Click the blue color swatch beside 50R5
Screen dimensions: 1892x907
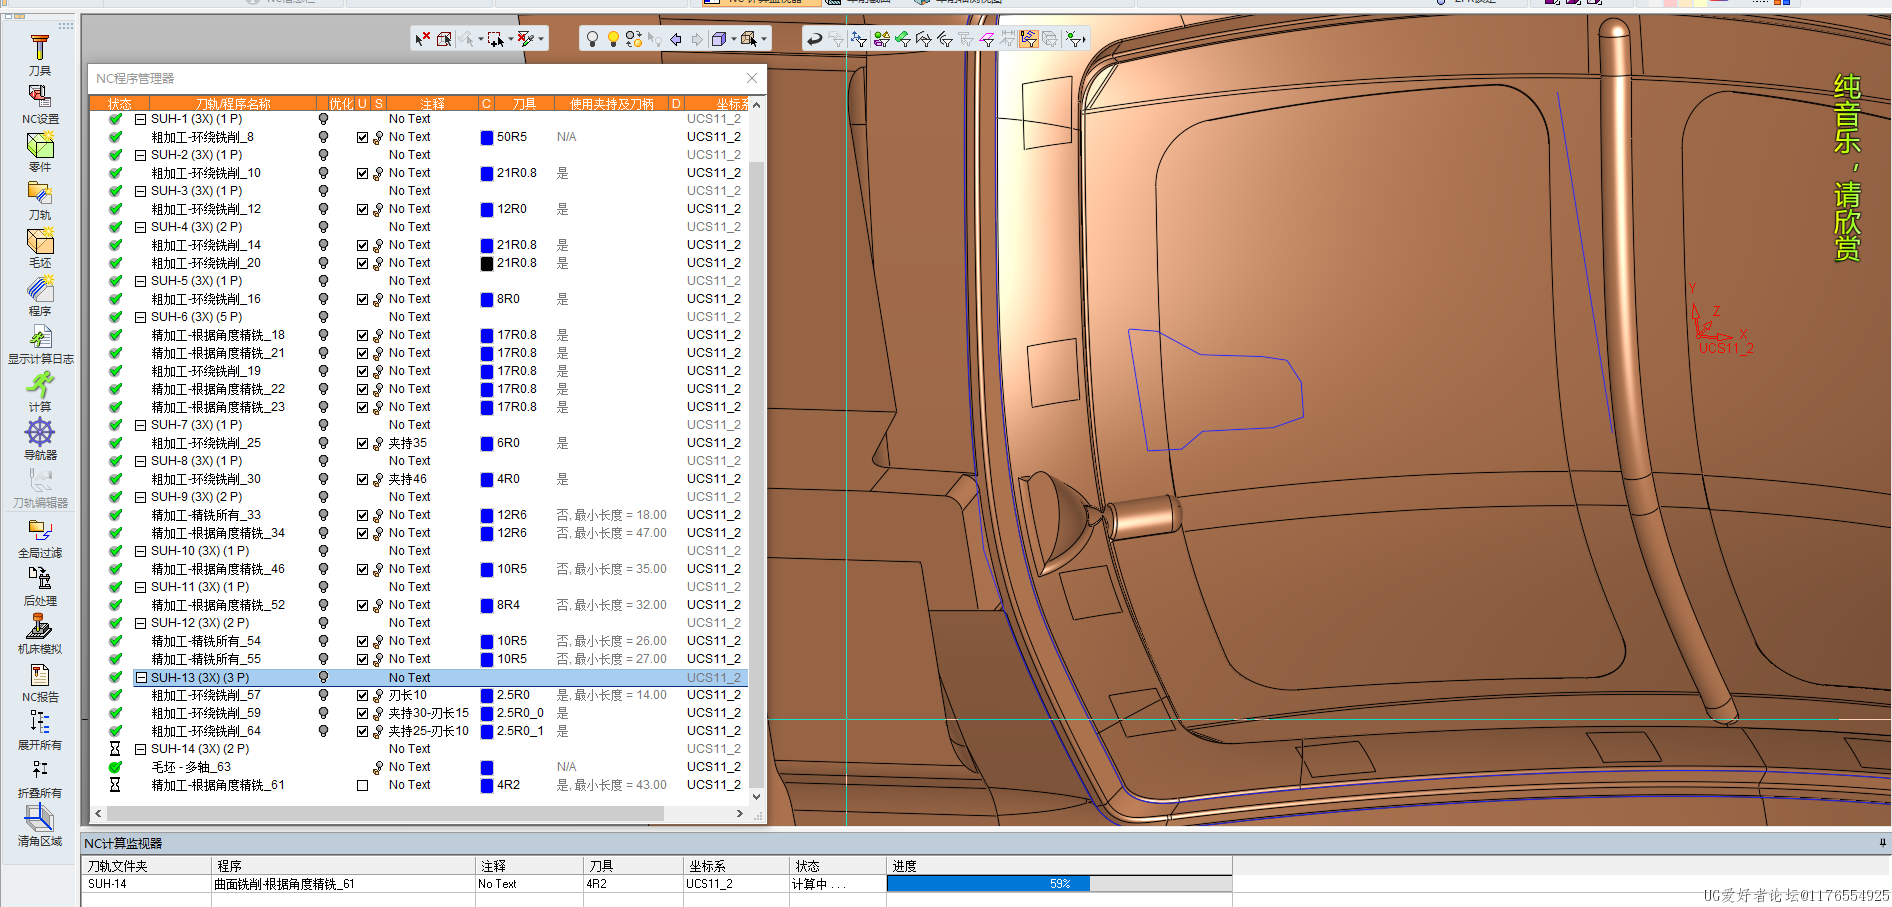[487, 137]
